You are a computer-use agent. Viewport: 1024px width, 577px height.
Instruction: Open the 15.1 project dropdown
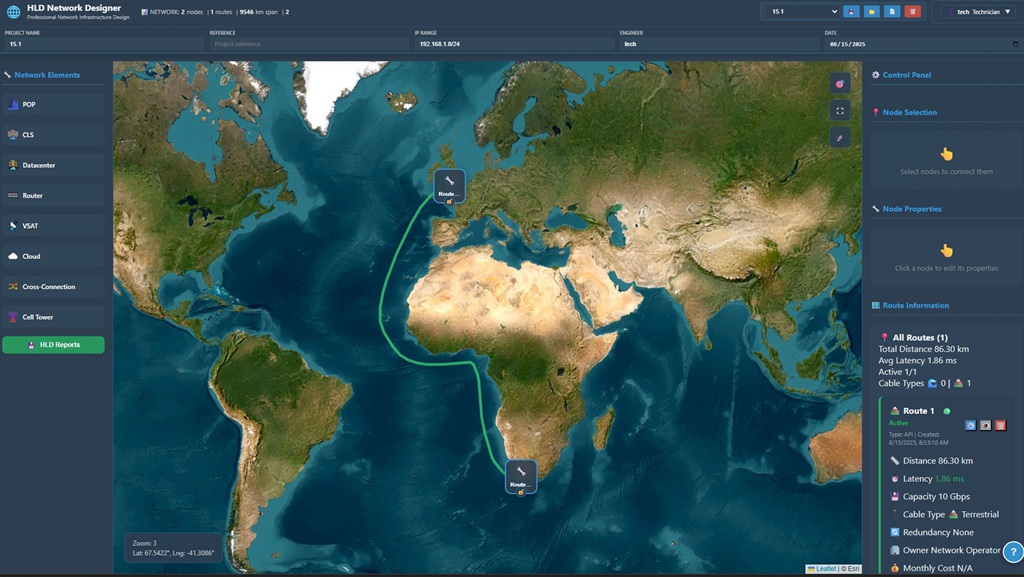coord(803,12)
